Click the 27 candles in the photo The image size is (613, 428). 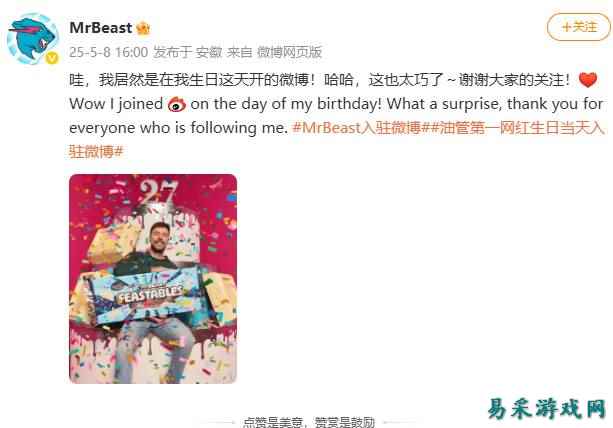click(158, 192)
